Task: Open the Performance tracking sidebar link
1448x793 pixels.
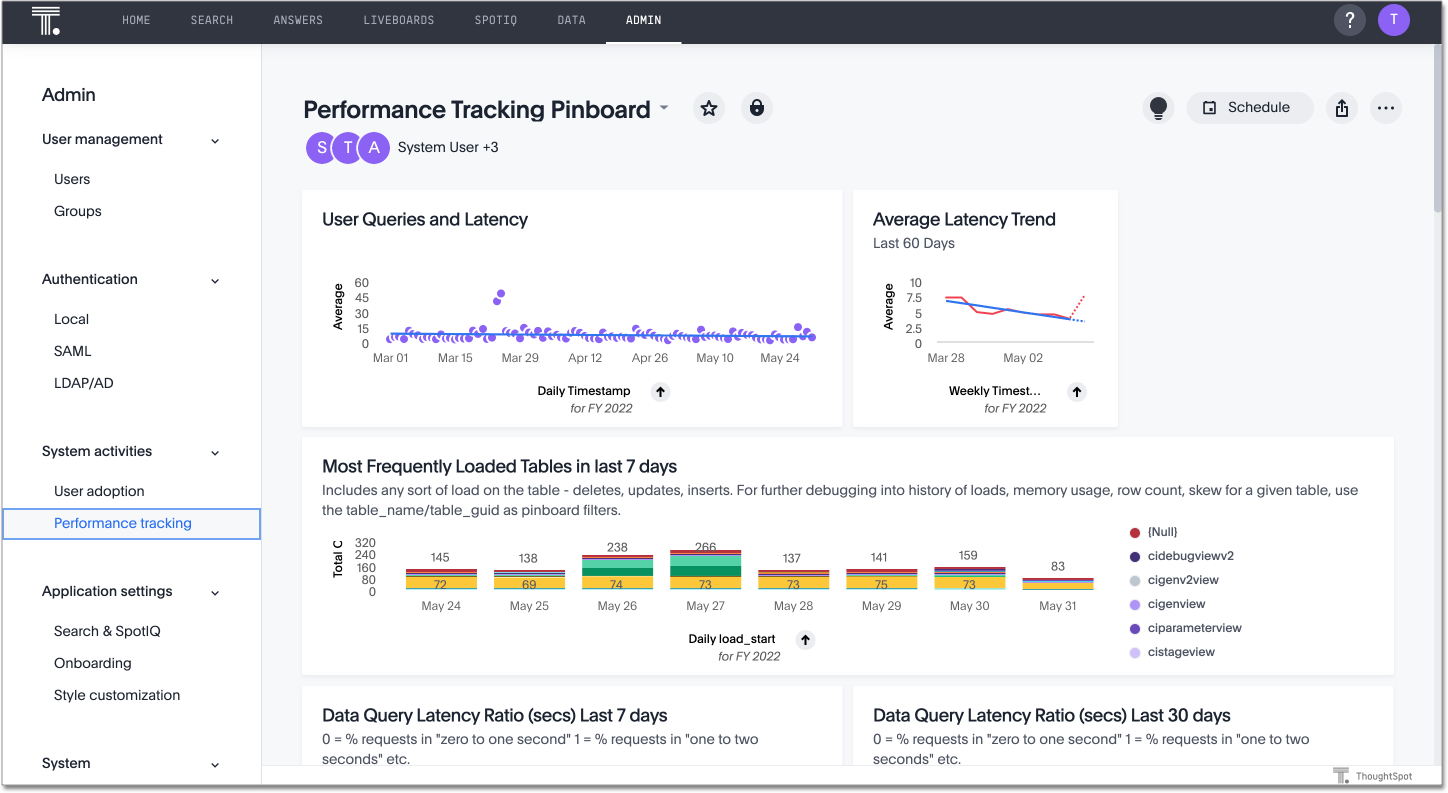Action: pyautogui.click(x=122, y=523)
